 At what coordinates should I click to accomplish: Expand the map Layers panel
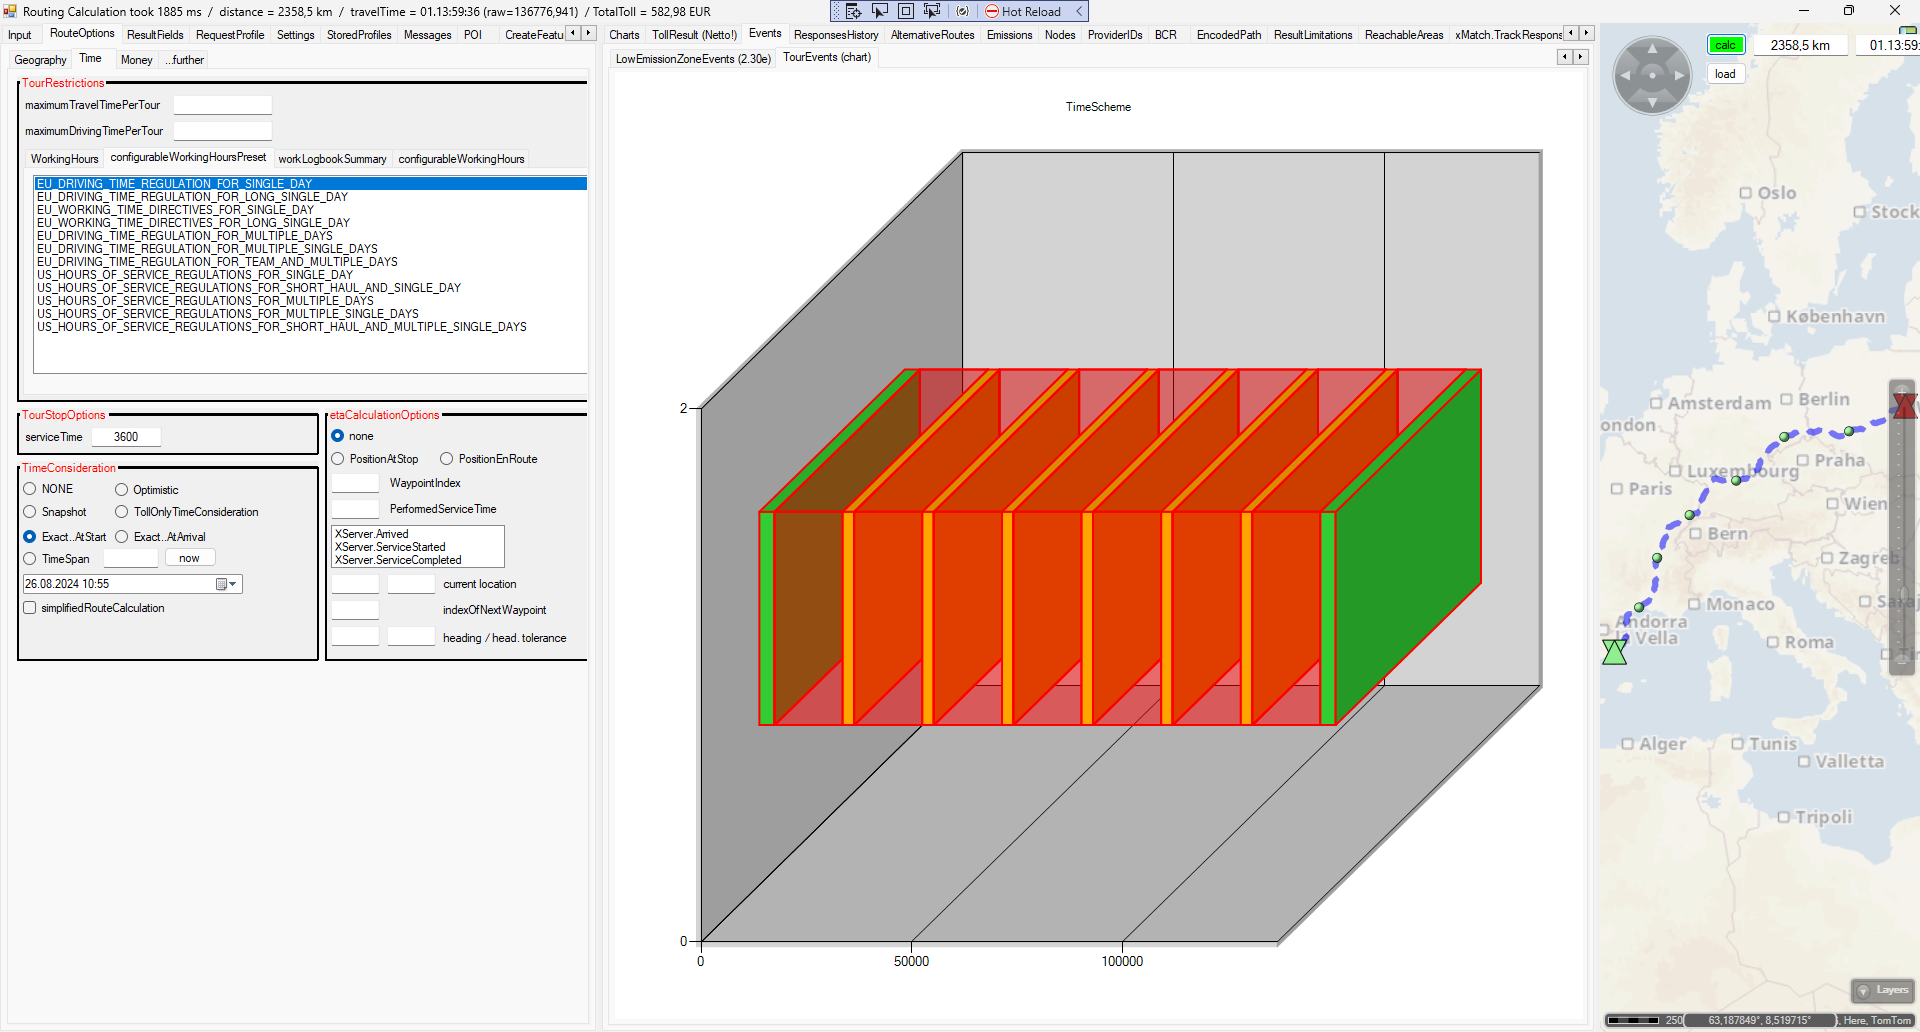[1883, 990]
